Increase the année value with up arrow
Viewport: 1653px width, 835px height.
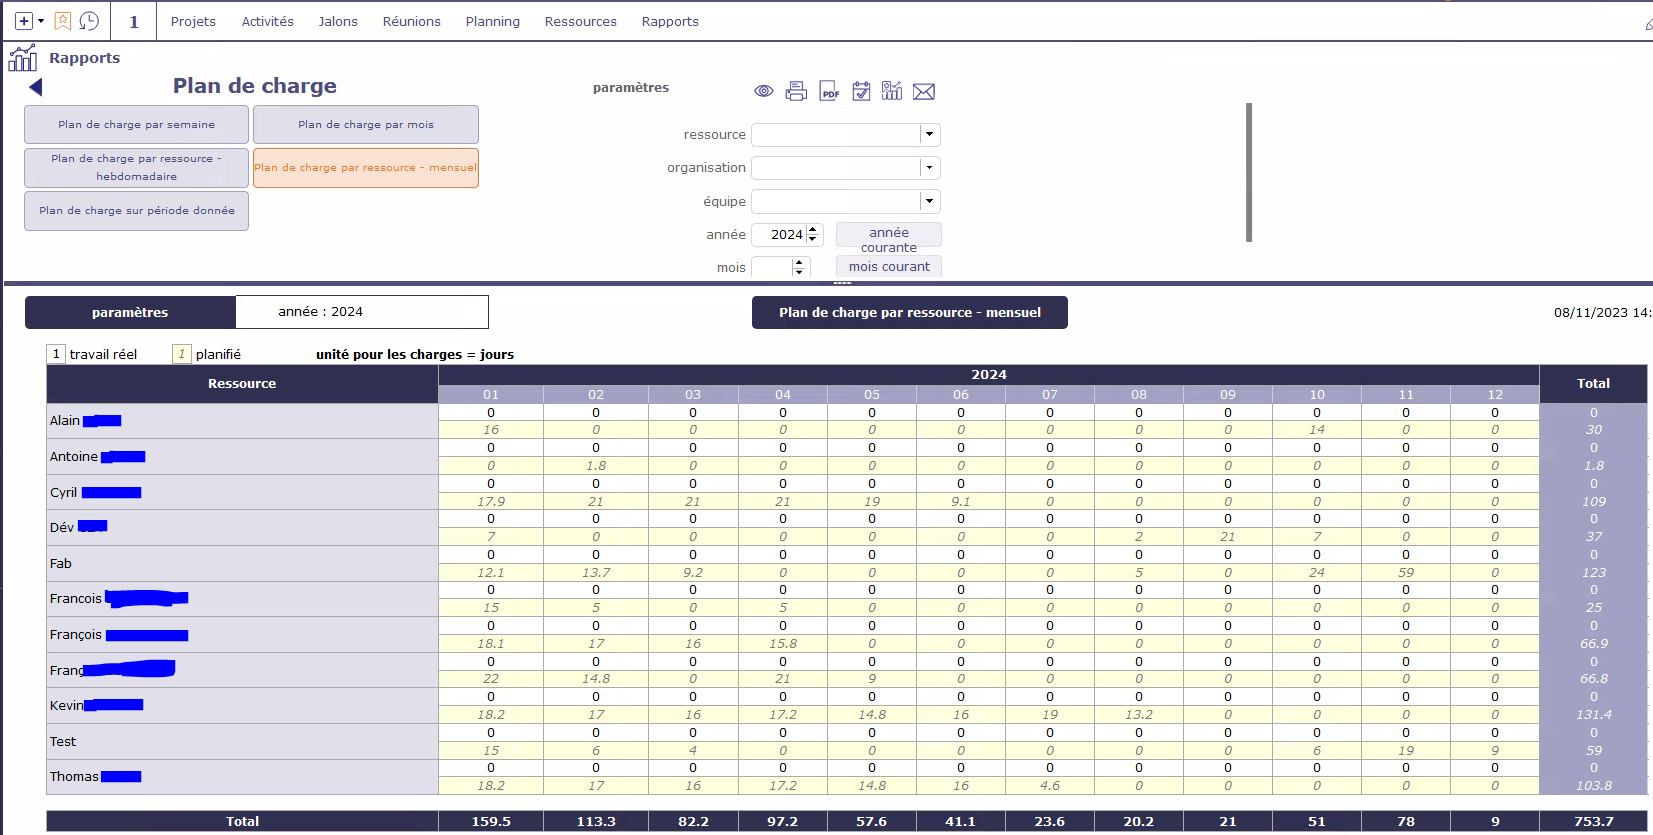(x=813, y=230)
